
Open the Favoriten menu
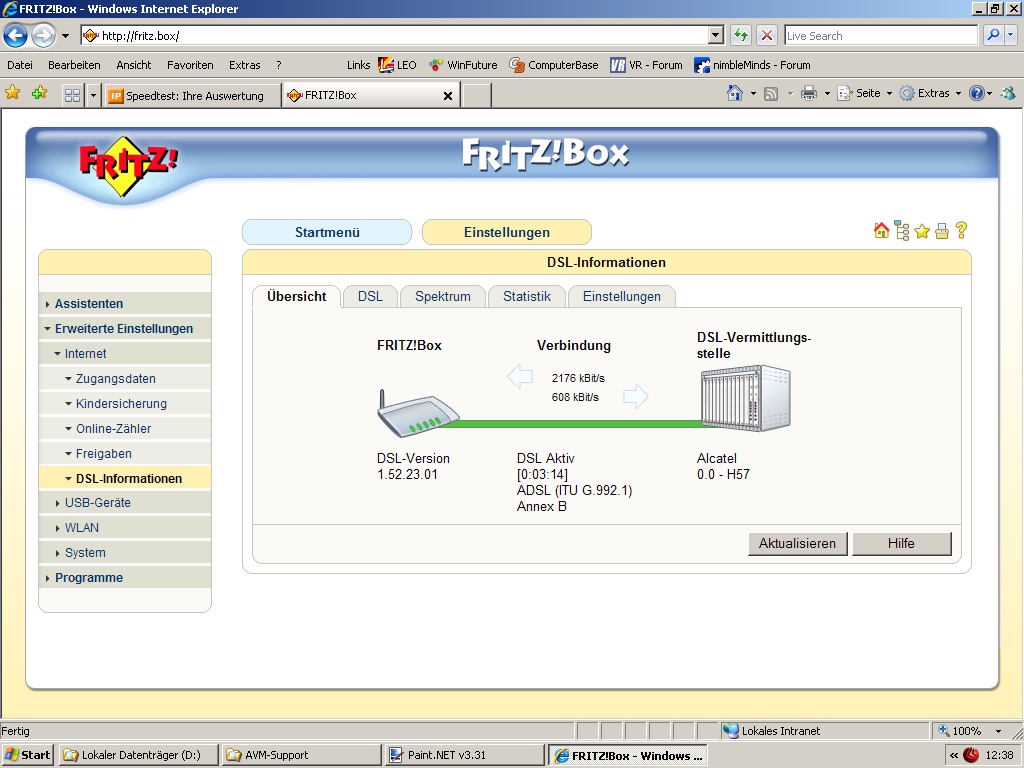pyautogui.click(x=190, y=65)
